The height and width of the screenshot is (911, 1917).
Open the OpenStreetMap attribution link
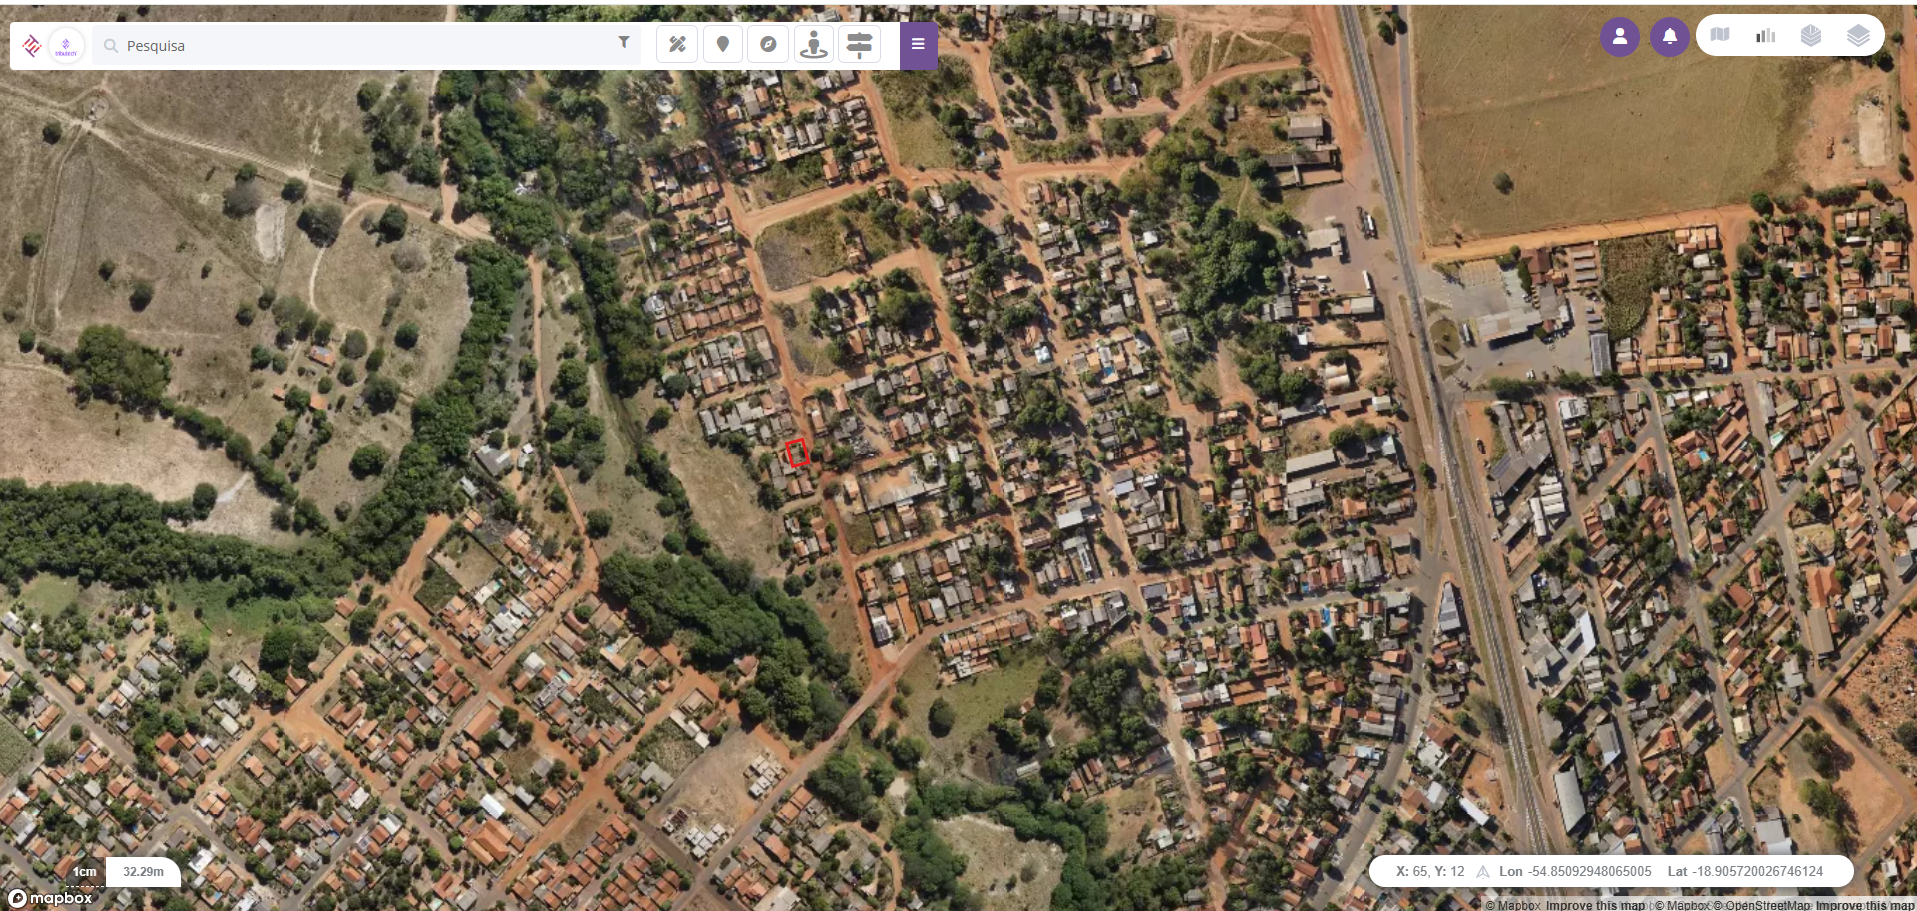[x=1768, y=905]
